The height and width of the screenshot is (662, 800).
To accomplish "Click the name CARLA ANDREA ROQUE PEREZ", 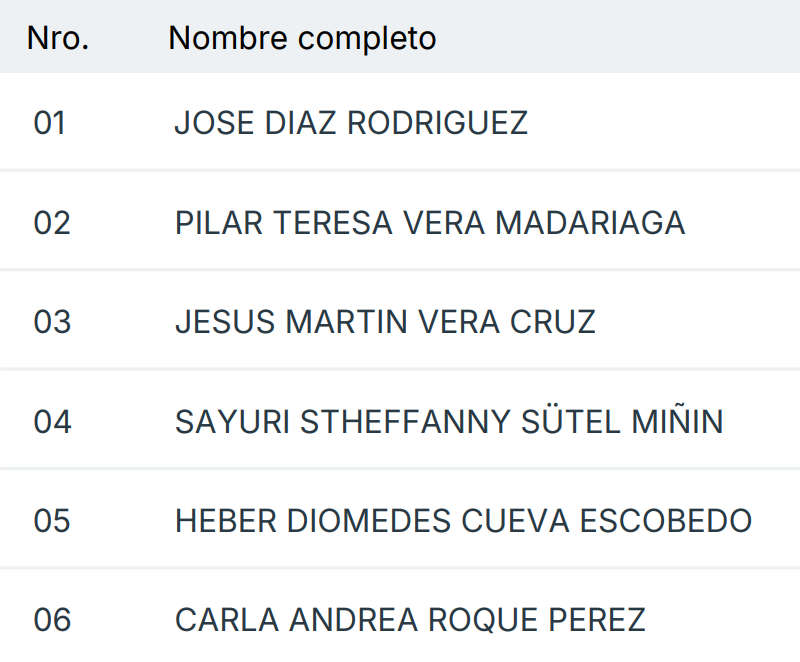I will pos(410,620).
